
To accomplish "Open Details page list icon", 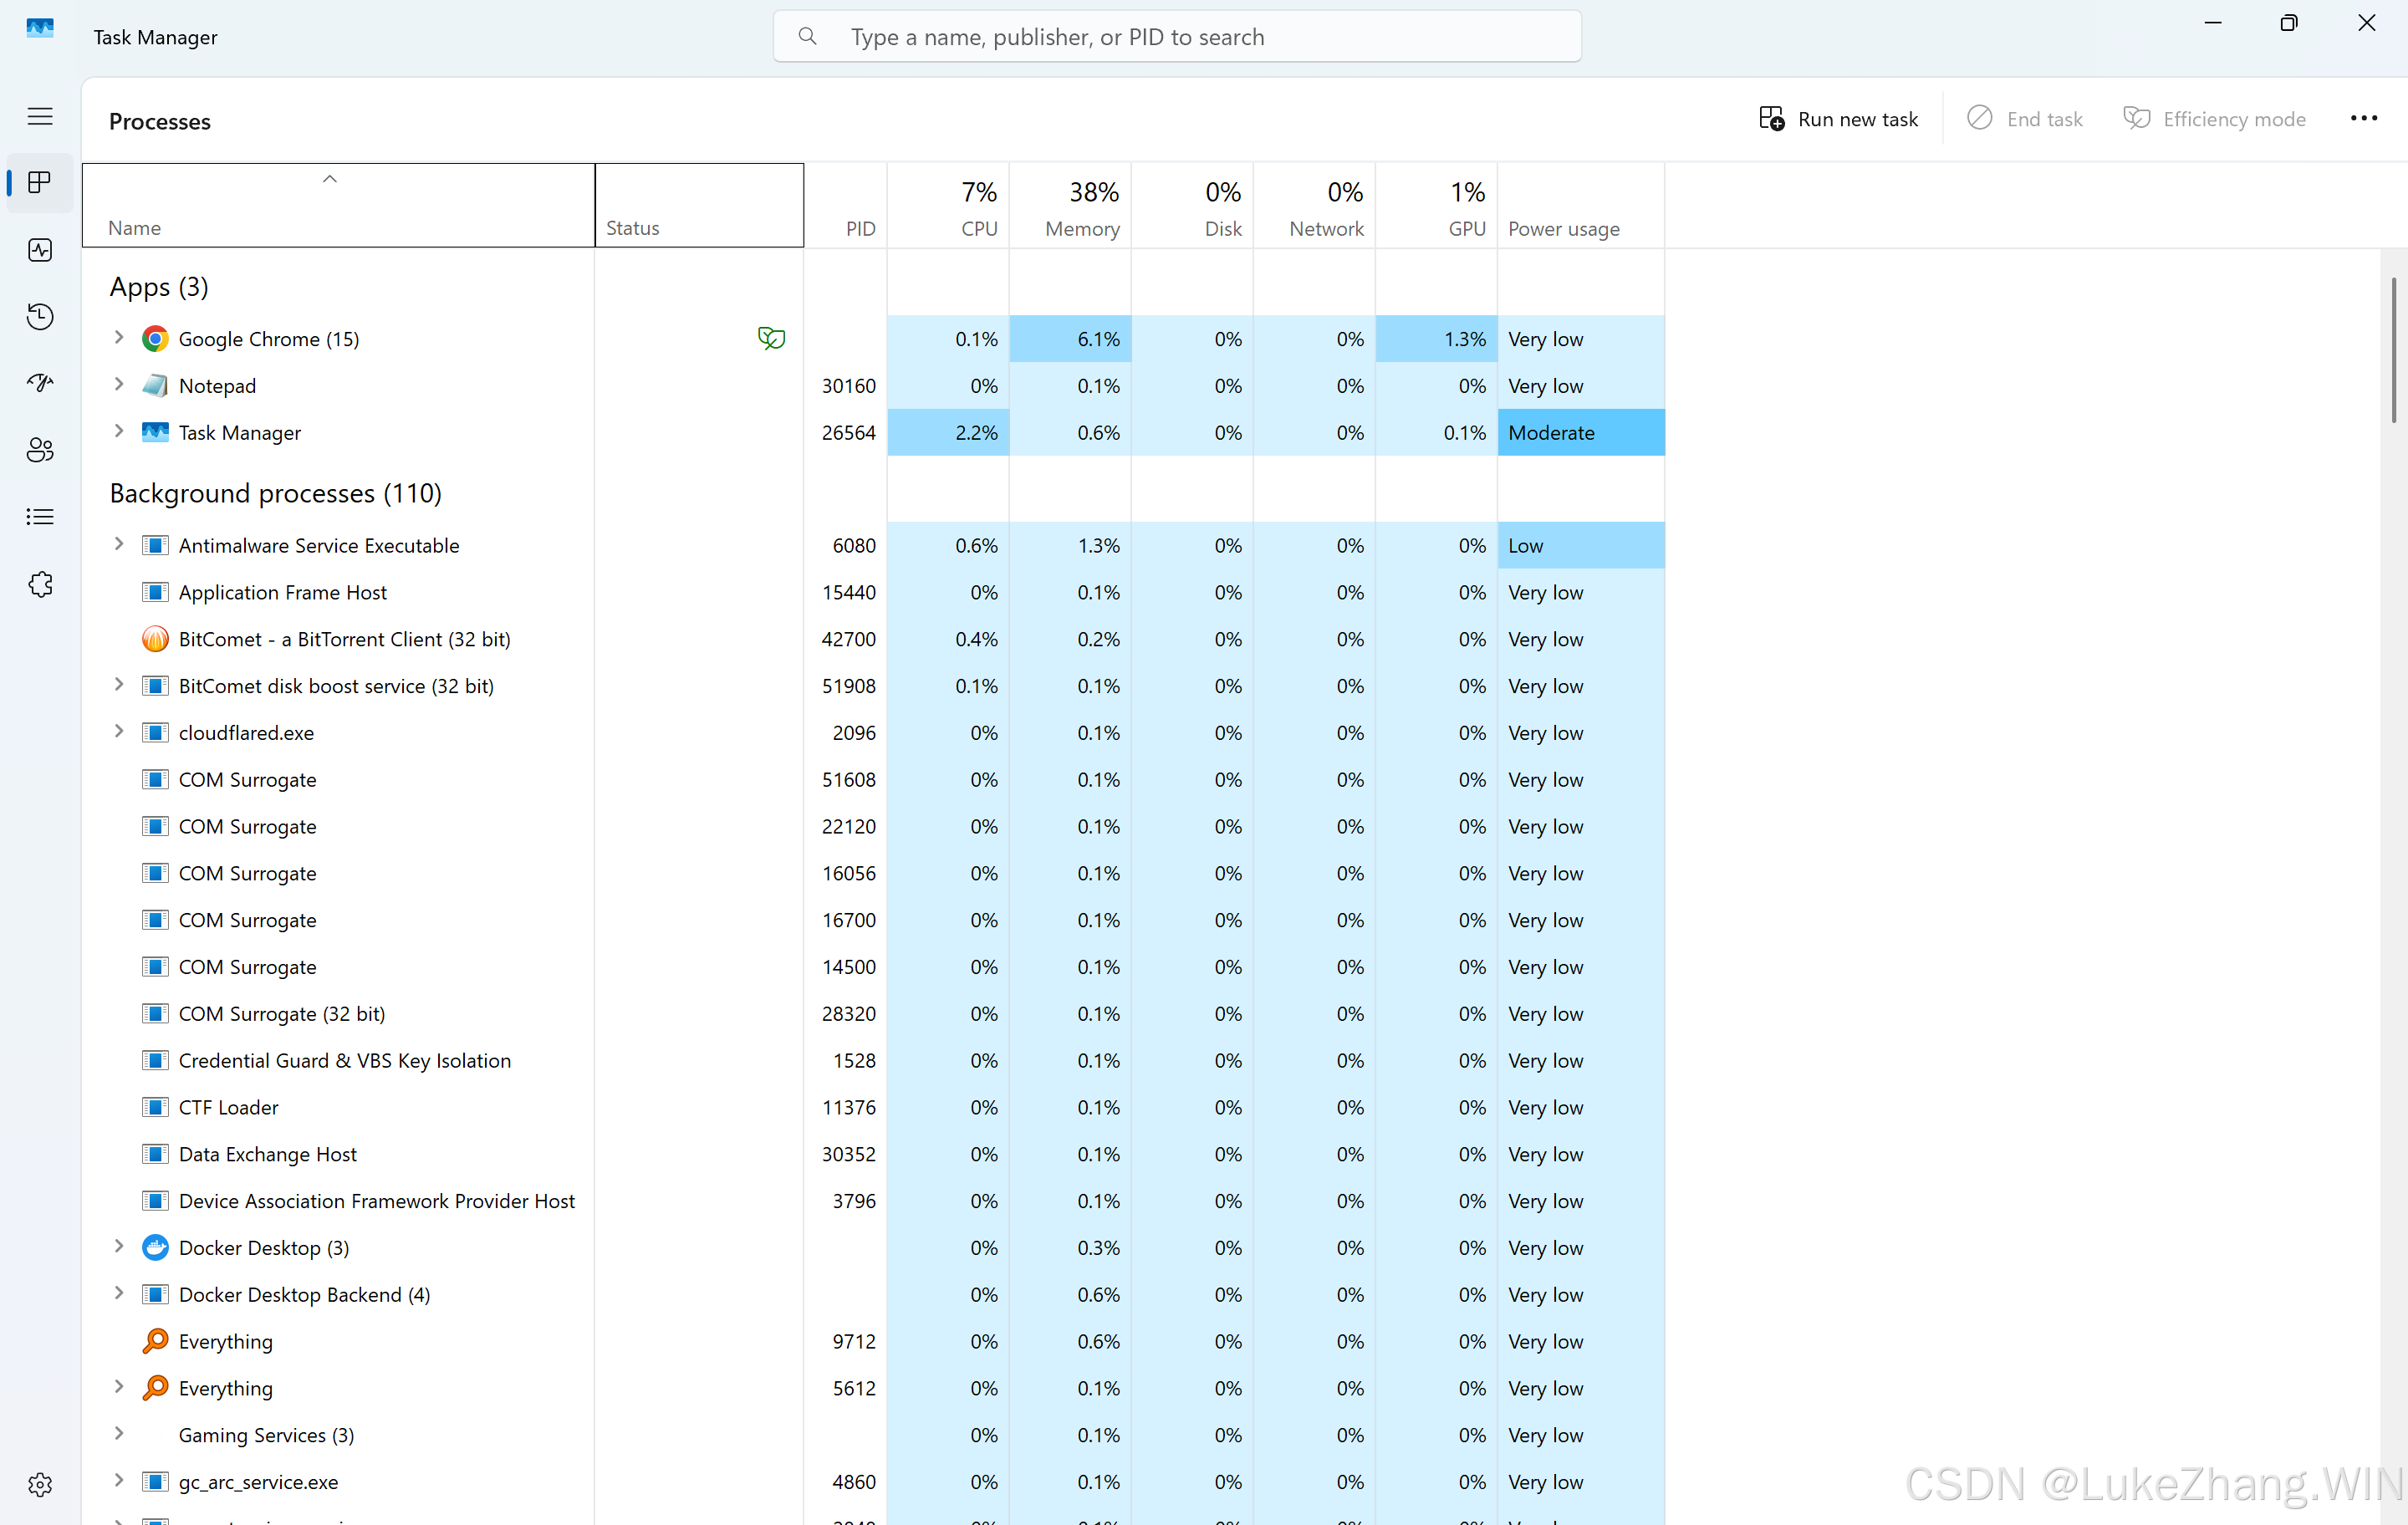I will point(40,517).
